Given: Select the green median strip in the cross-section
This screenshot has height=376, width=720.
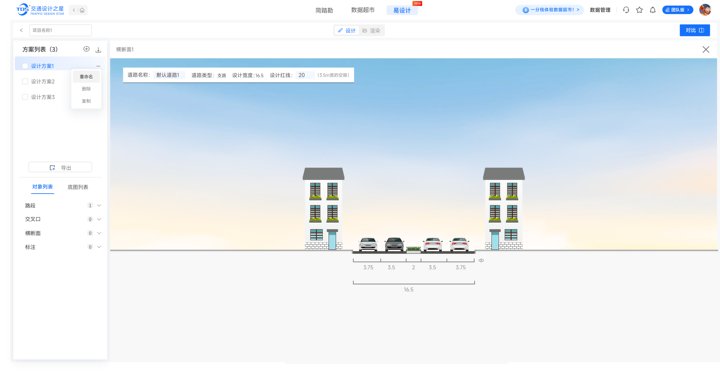Looking at the screenshot, I should (413, 249).
